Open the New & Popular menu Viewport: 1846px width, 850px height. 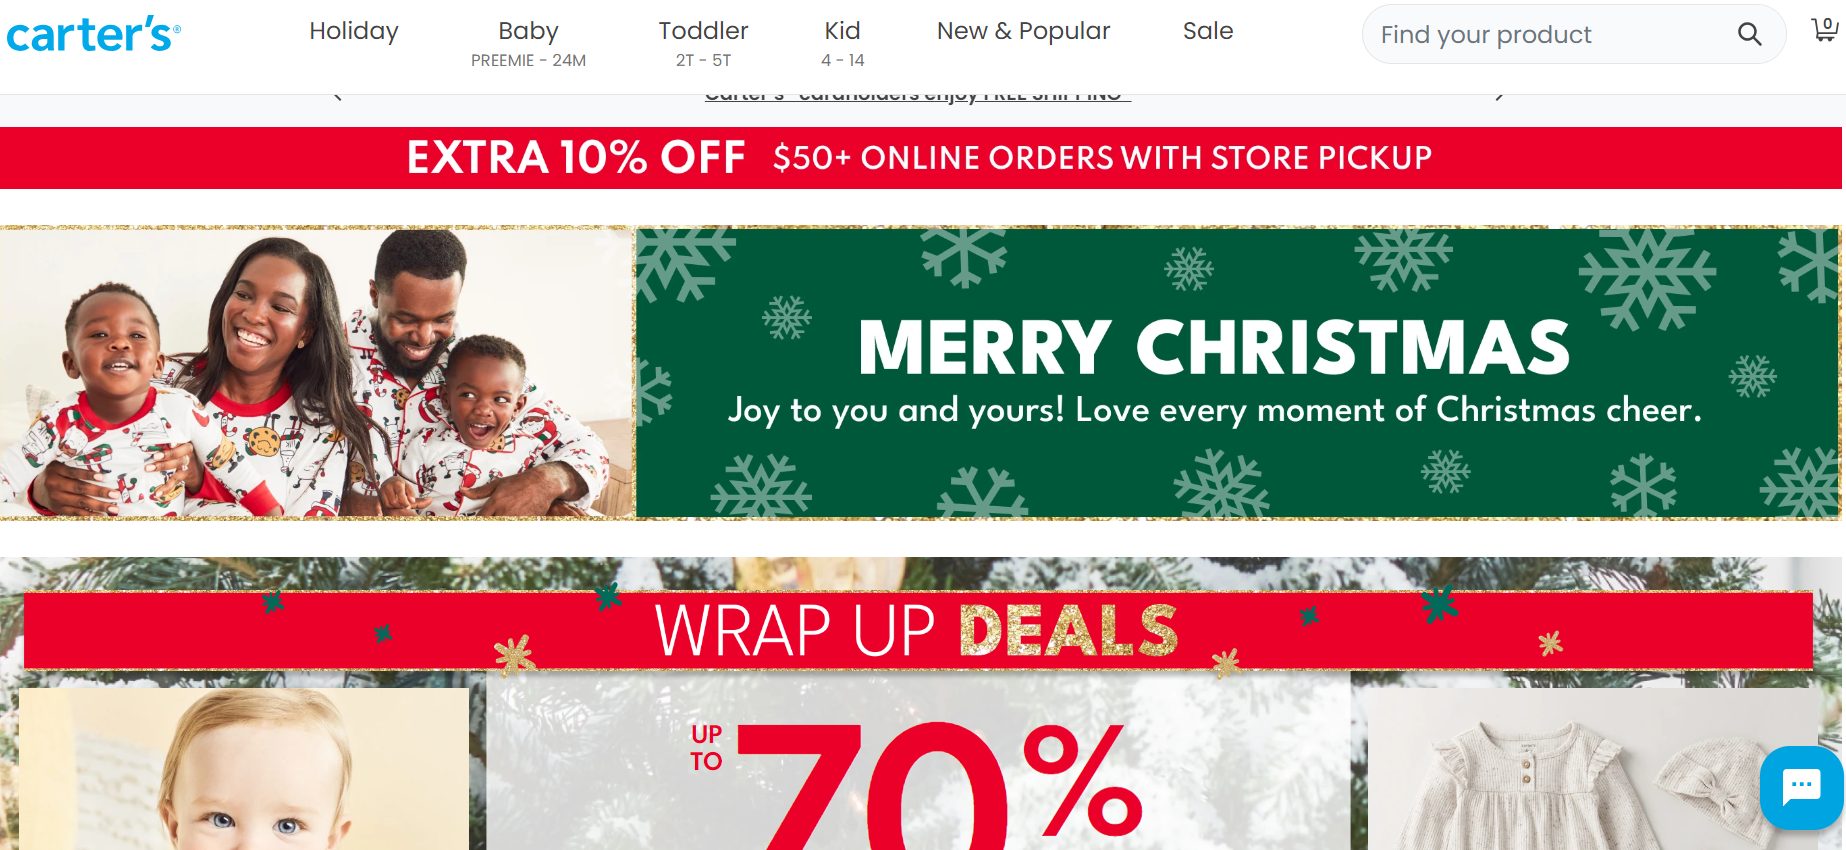click(x=1023, y=31)
